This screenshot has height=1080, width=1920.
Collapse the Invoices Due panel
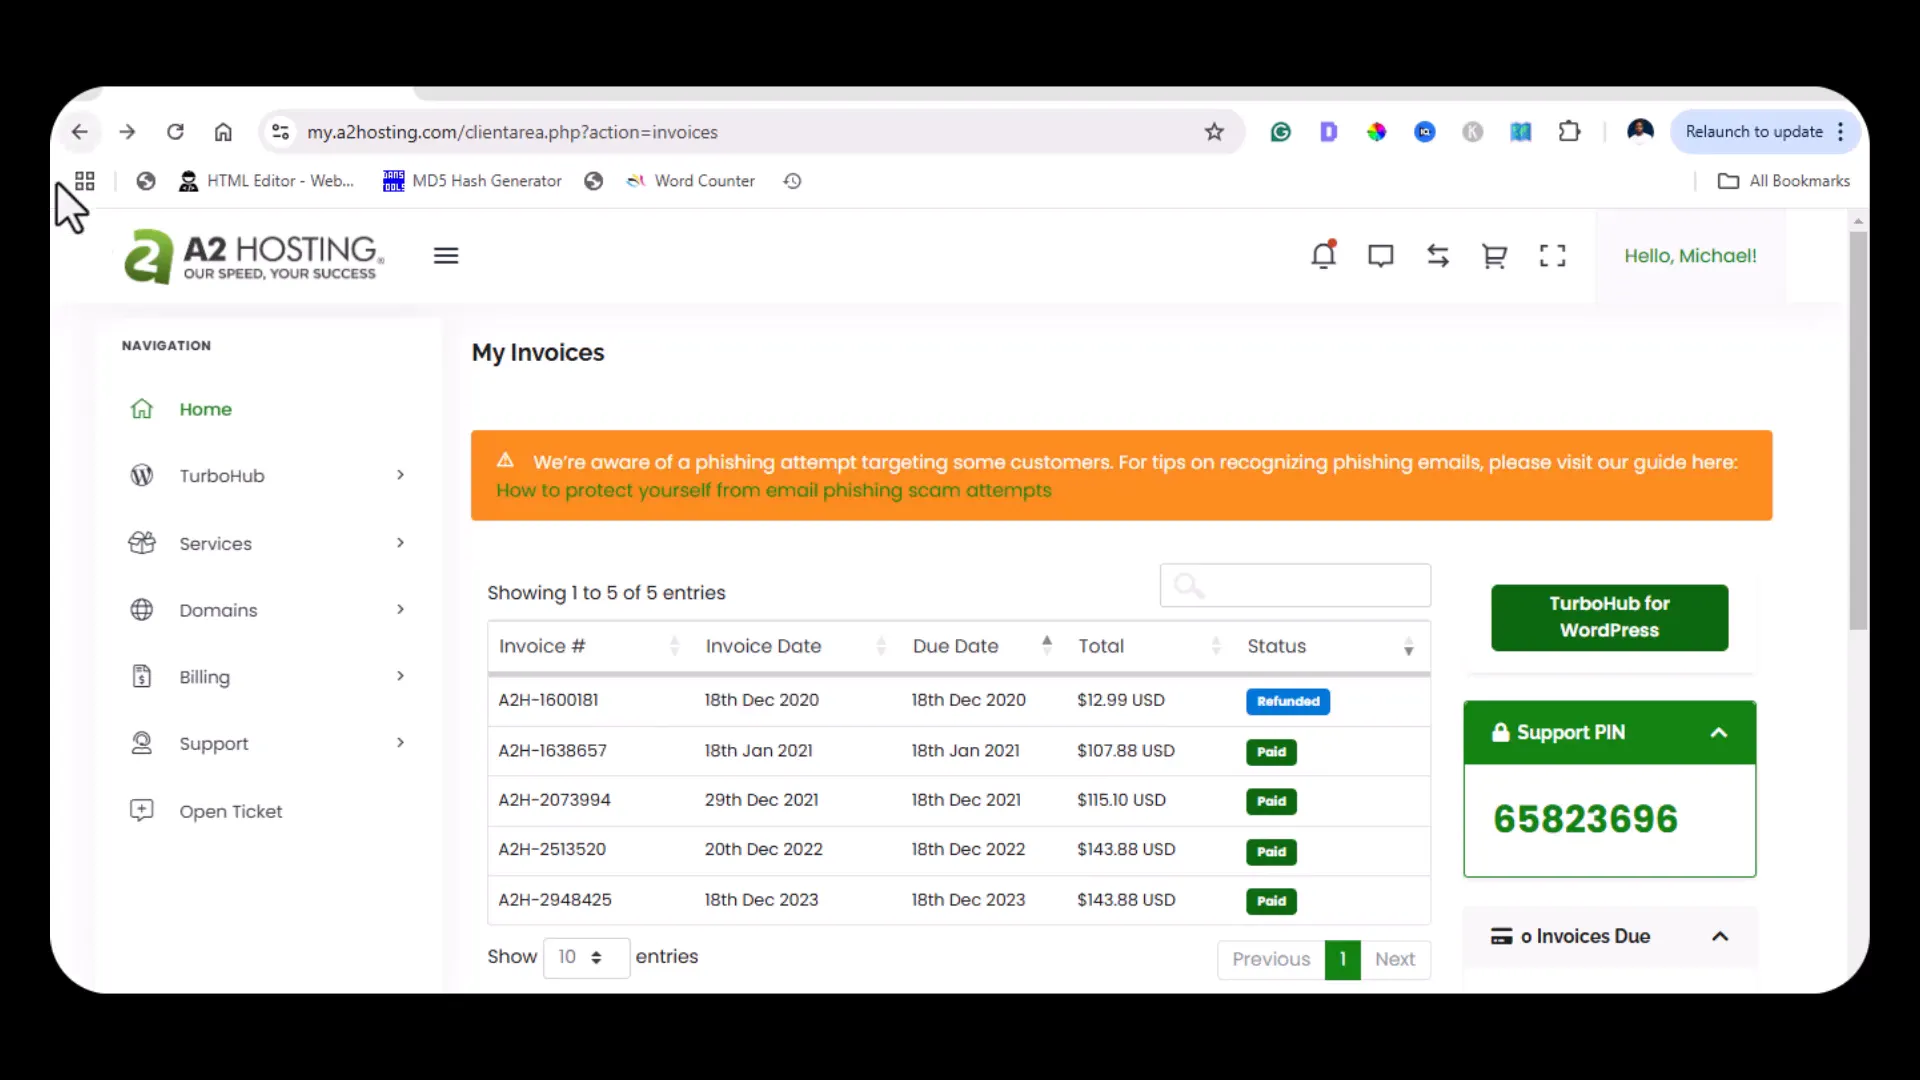1720,936
